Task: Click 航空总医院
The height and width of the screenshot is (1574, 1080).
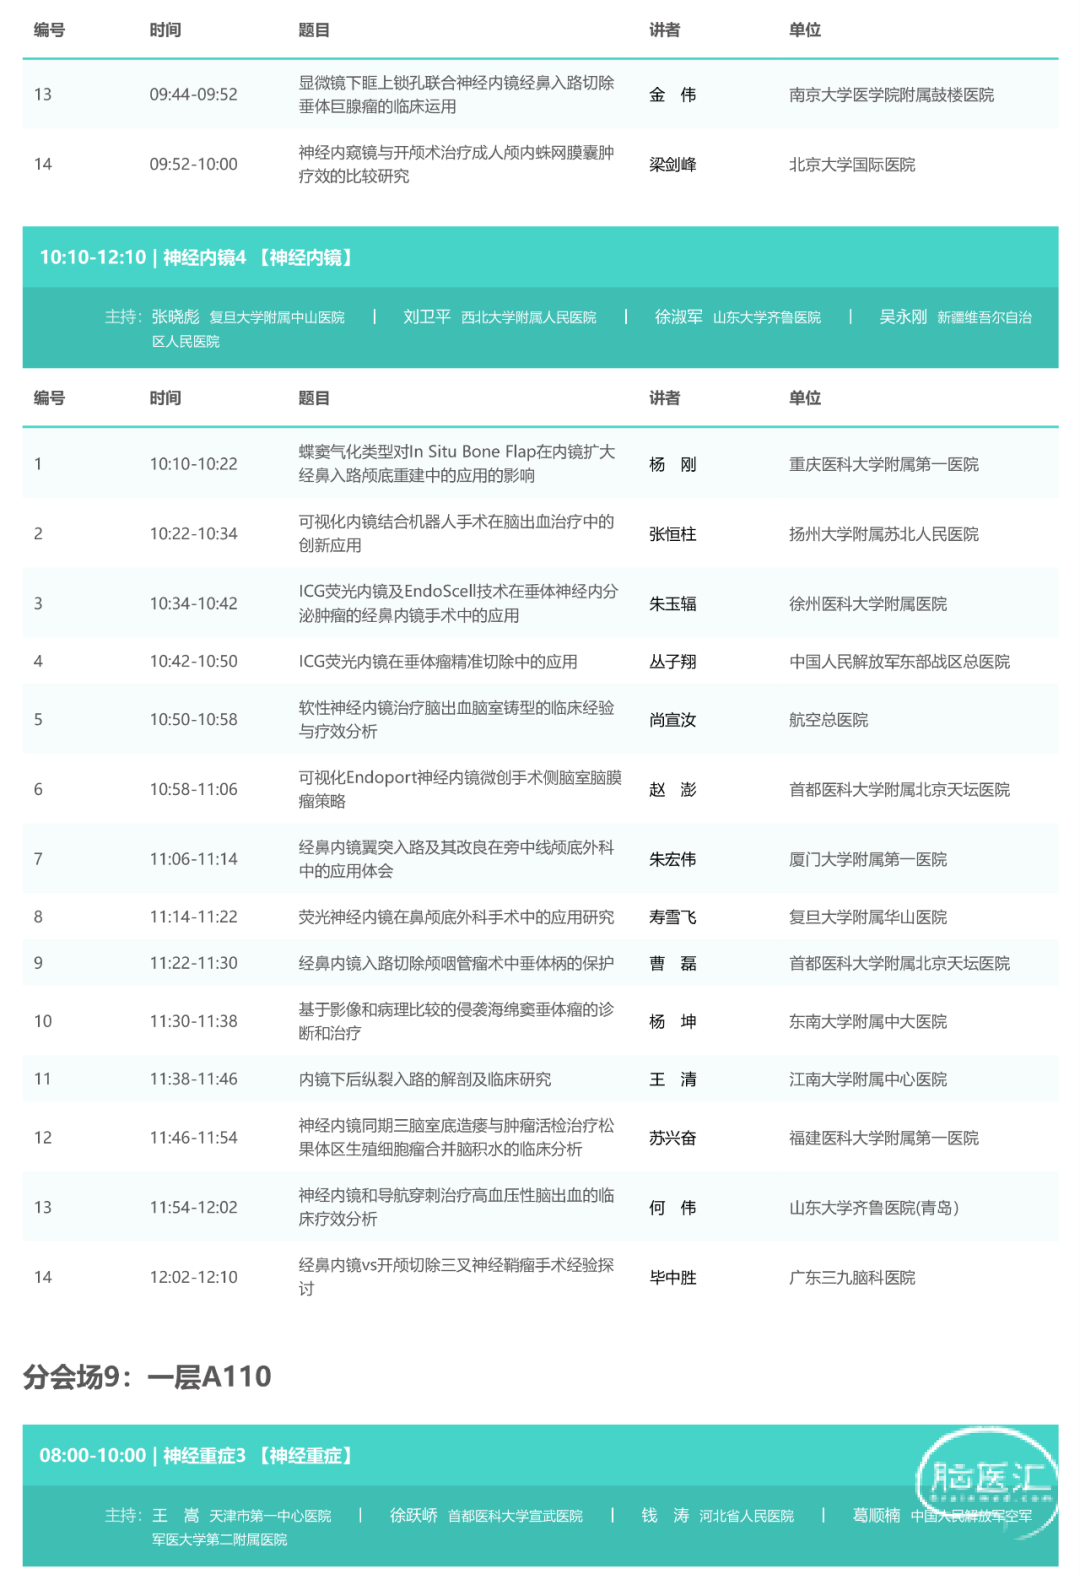Action: click(828, 721)
